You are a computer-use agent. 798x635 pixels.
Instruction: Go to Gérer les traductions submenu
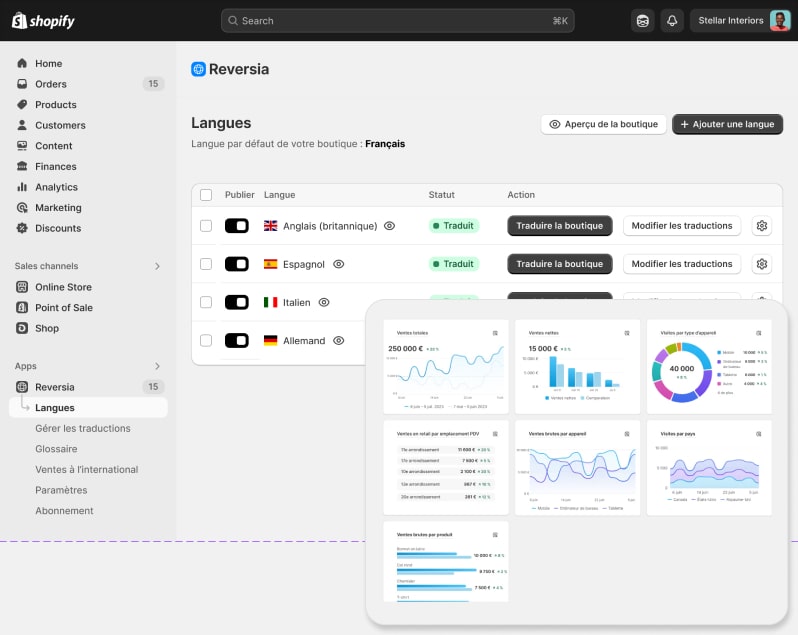tap(83, 428)
